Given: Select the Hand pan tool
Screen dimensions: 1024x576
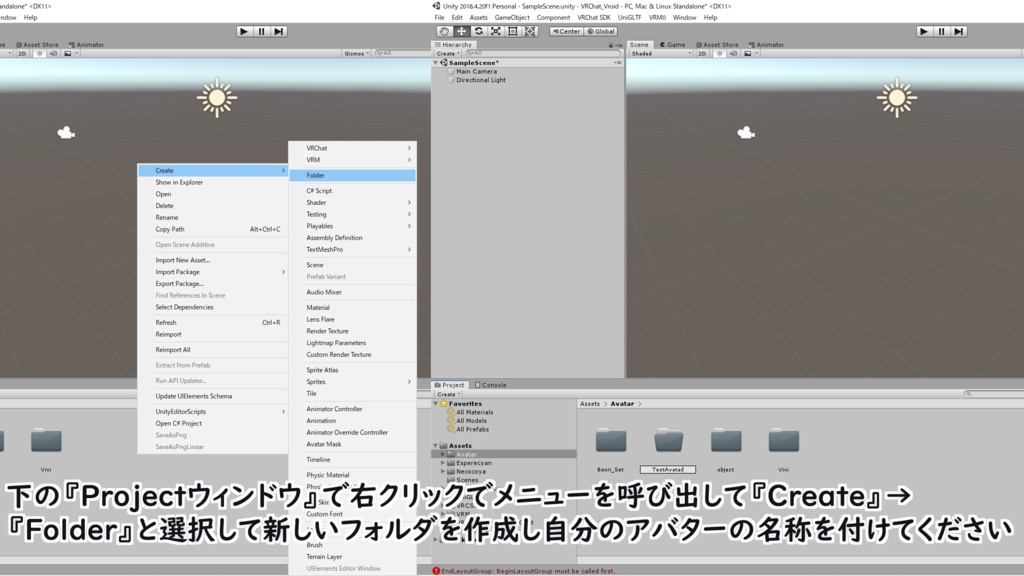Looking at the screenshot, I should (444, 31).
